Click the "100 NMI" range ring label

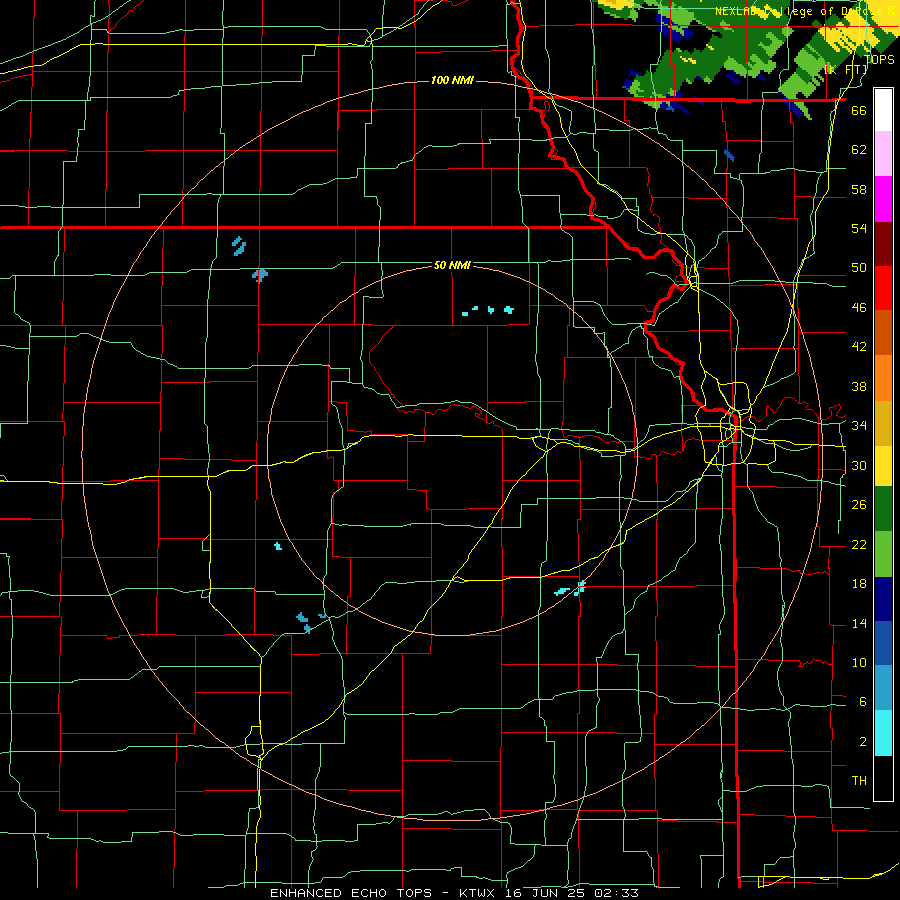(452, 80)
